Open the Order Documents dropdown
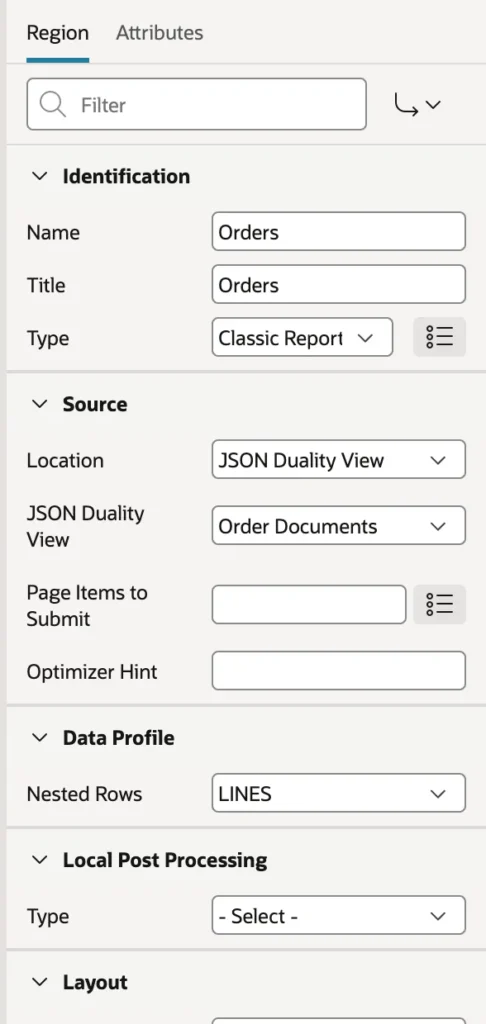This screenshot has height=1024, width=486. coord(338,526)
